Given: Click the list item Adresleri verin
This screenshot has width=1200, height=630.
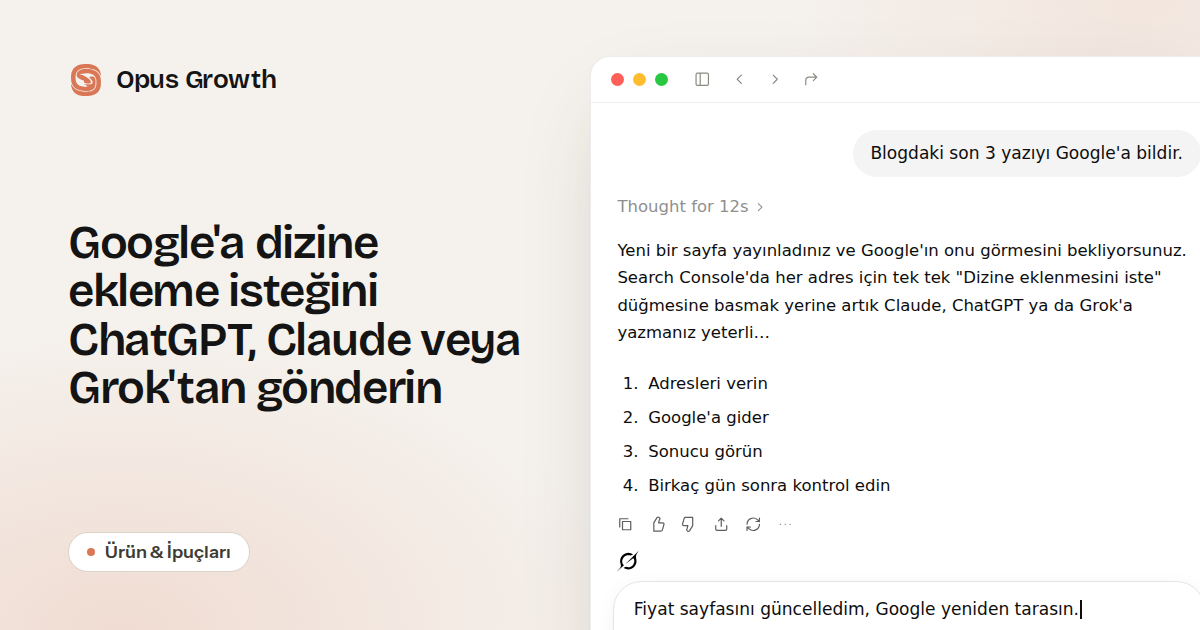Looking at the screenshot, I should [708, 383].
